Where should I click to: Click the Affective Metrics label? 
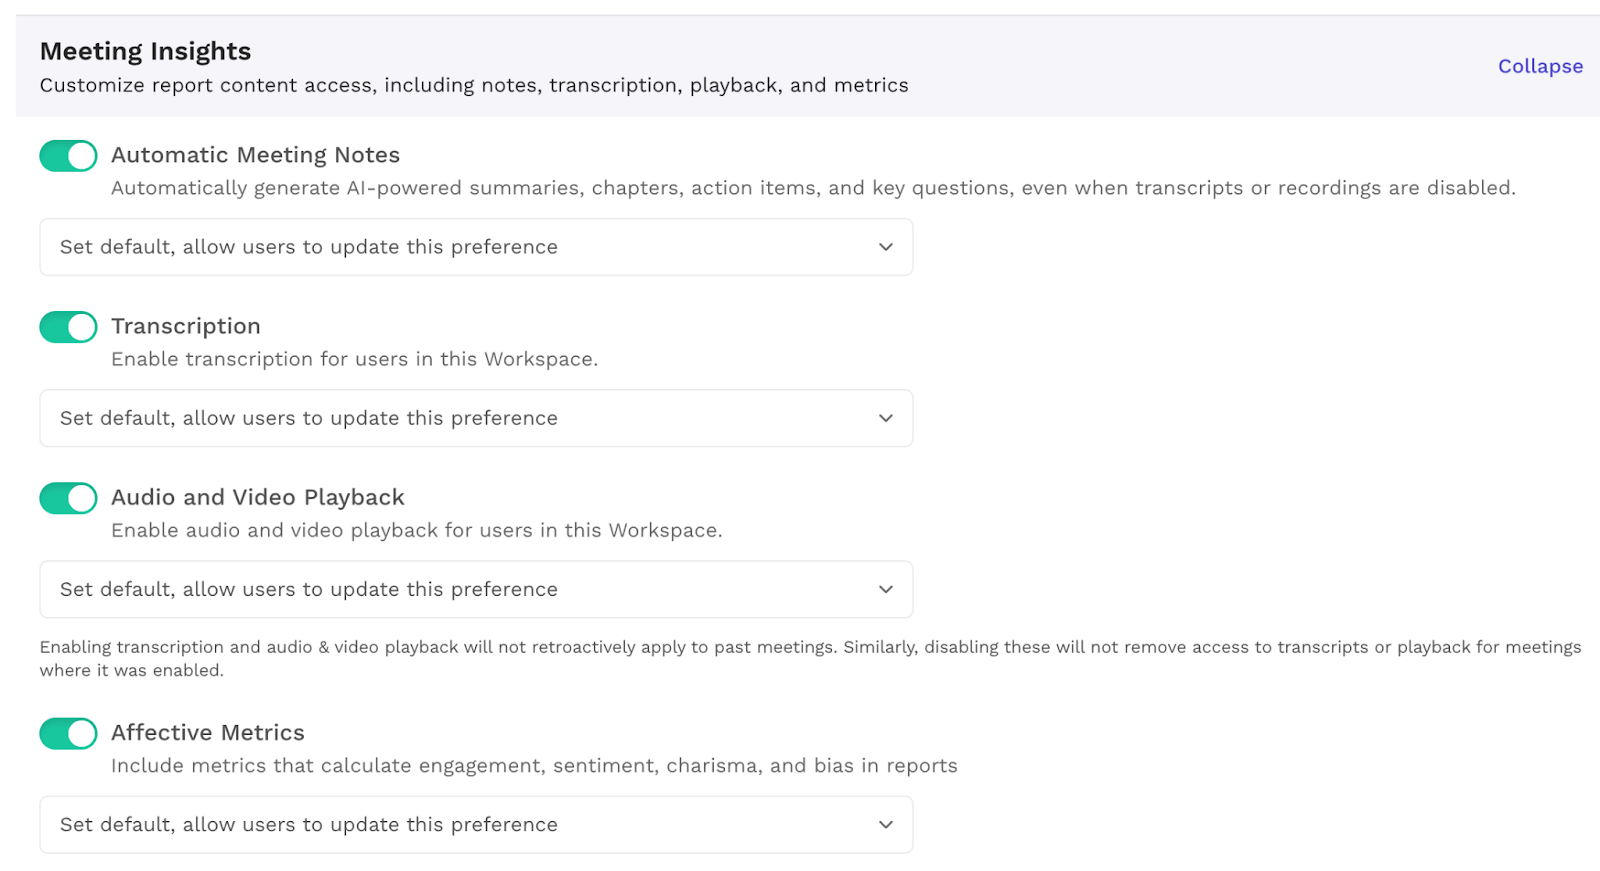click(x=208, y=732)
